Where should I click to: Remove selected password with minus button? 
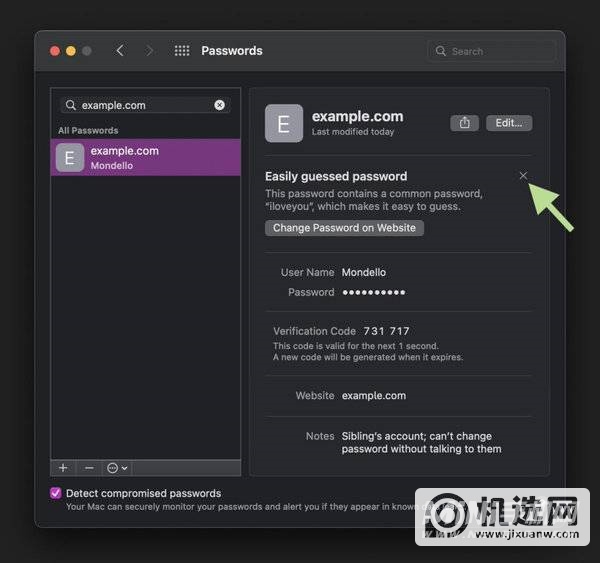[89, 468]
